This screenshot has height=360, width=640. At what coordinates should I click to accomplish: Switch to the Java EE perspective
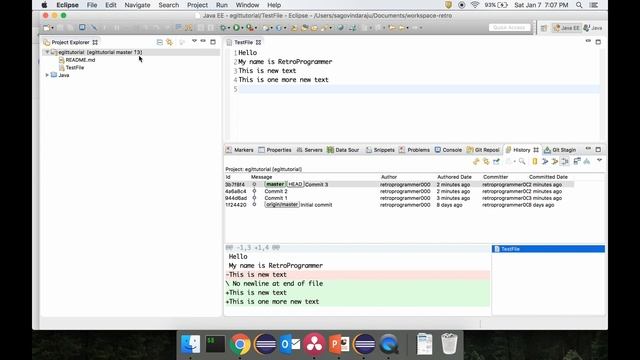[566, 28]
